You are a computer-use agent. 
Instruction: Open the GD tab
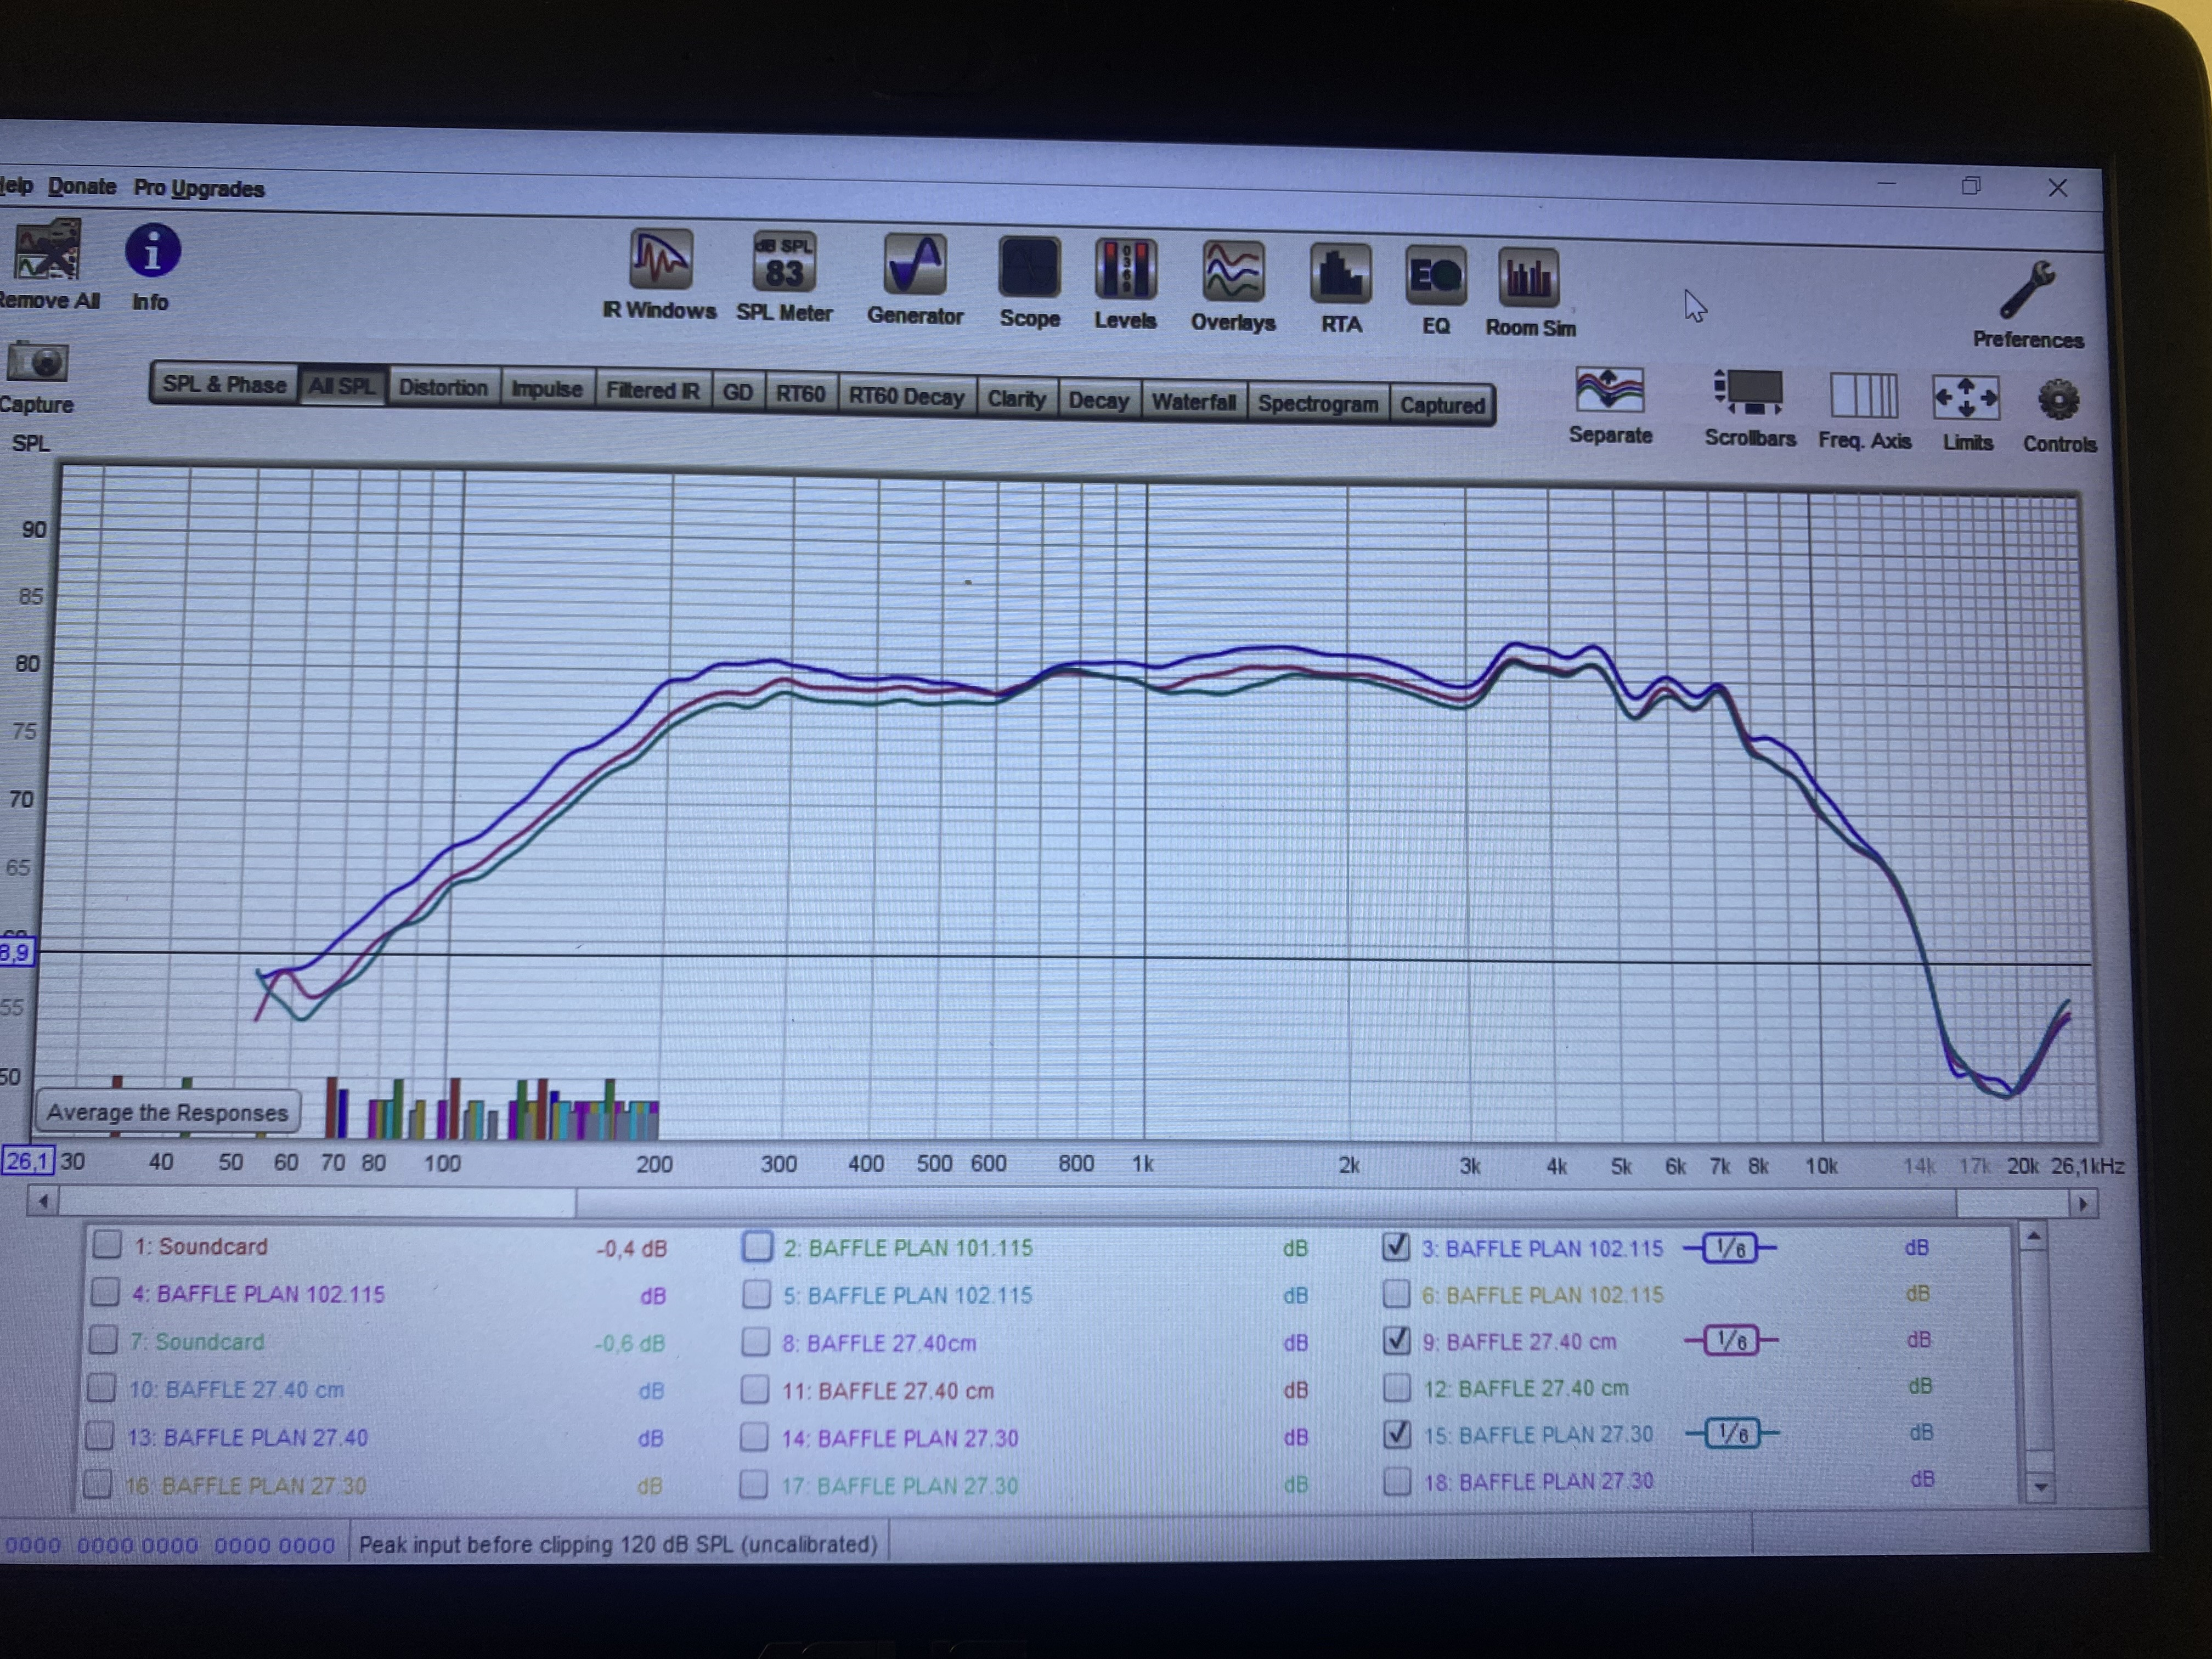(738, 393)
